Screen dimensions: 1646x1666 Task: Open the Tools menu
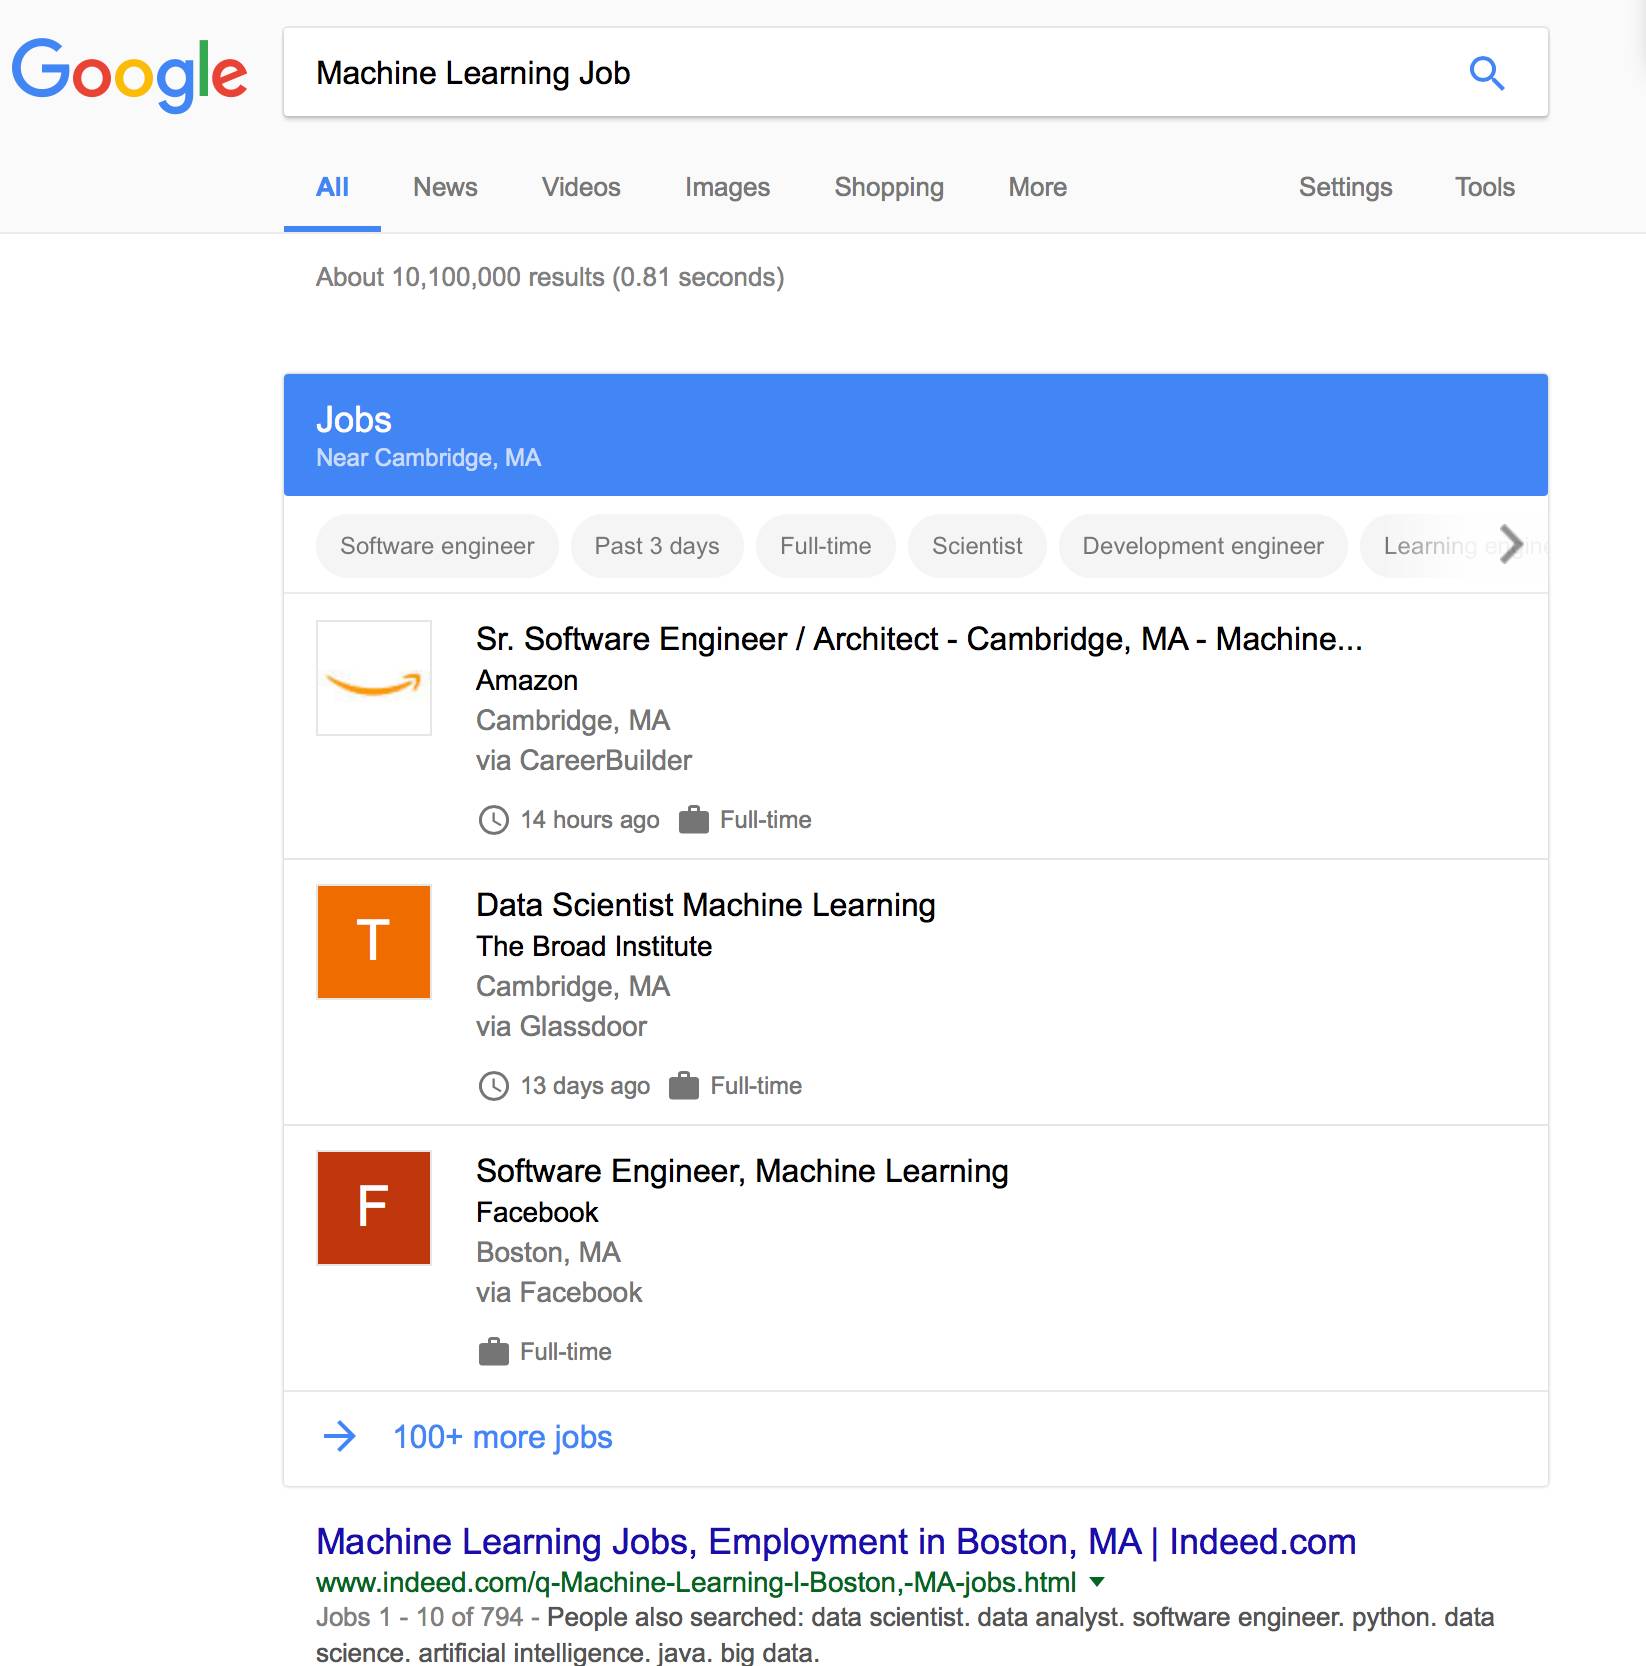[x=1484, y=187]
